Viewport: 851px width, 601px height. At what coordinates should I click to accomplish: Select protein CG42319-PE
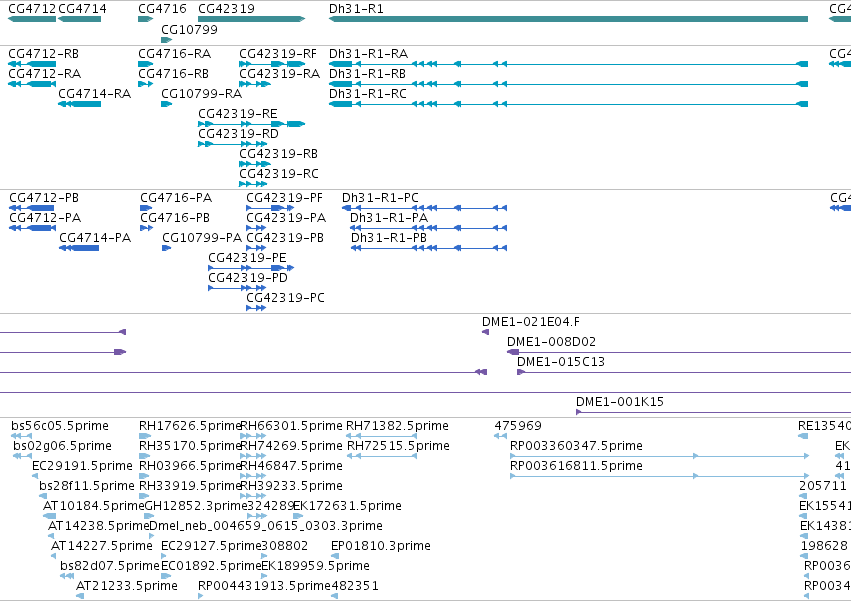tap(247, 257)
